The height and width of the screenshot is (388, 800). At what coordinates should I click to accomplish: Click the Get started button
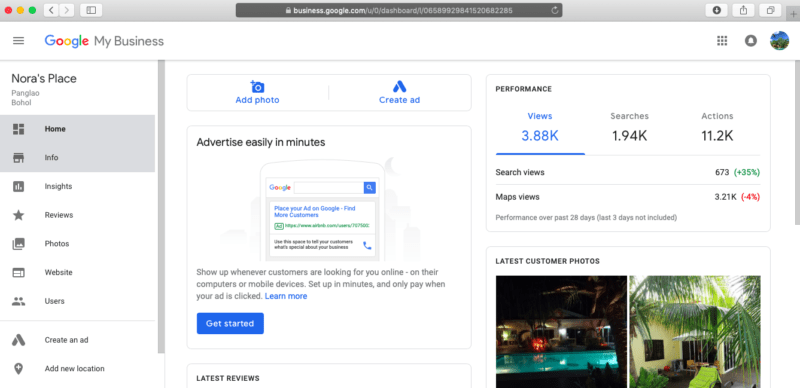coord(230,324)
